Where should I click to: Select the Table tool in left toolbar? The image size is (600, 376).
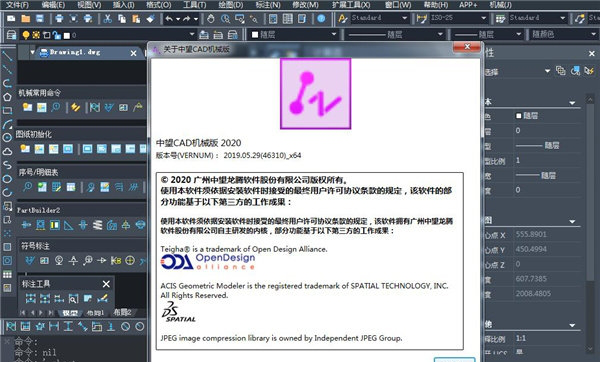point(7,274)
